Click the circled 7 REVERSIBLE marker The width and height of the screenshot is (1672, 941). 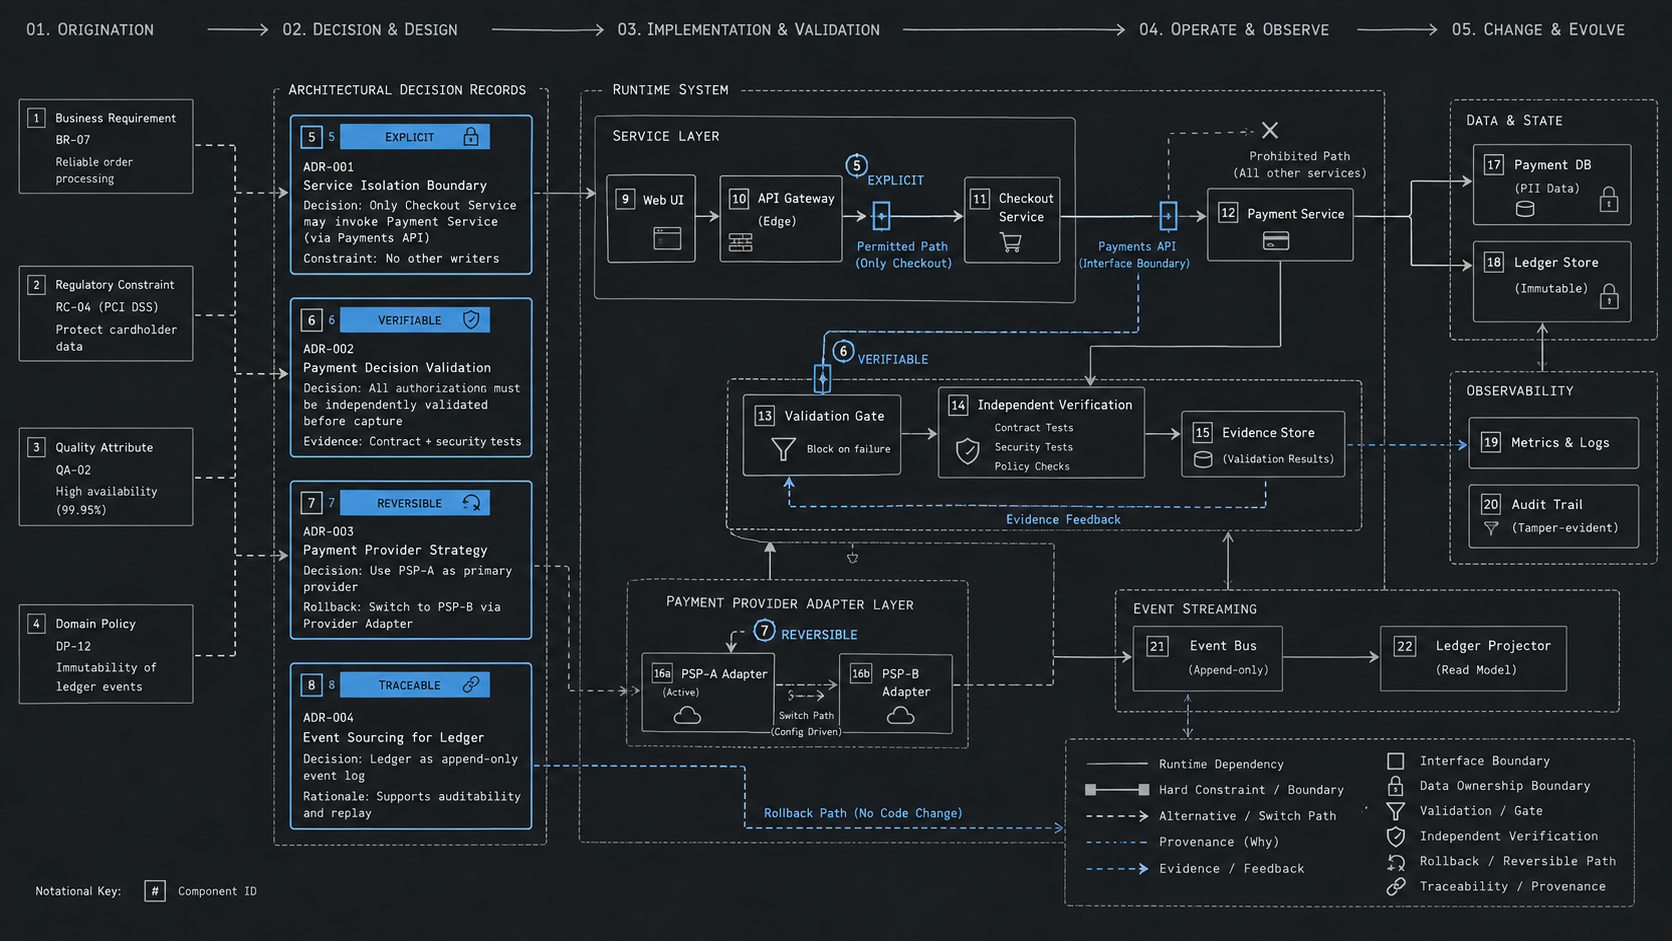pyautogui.click(x=764, y=630)
